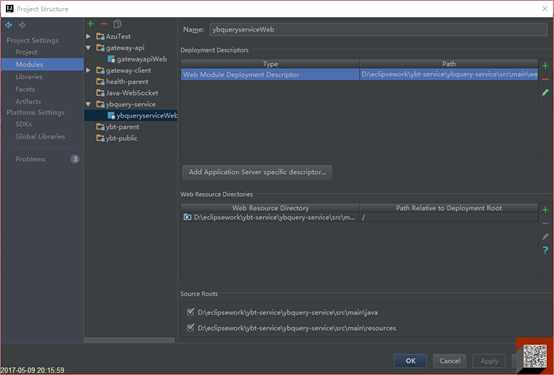Toggle the src\main\resources source root checkbox
This screenshot has width=554, height=375.
pyautogui.click(x=190, y=327)
